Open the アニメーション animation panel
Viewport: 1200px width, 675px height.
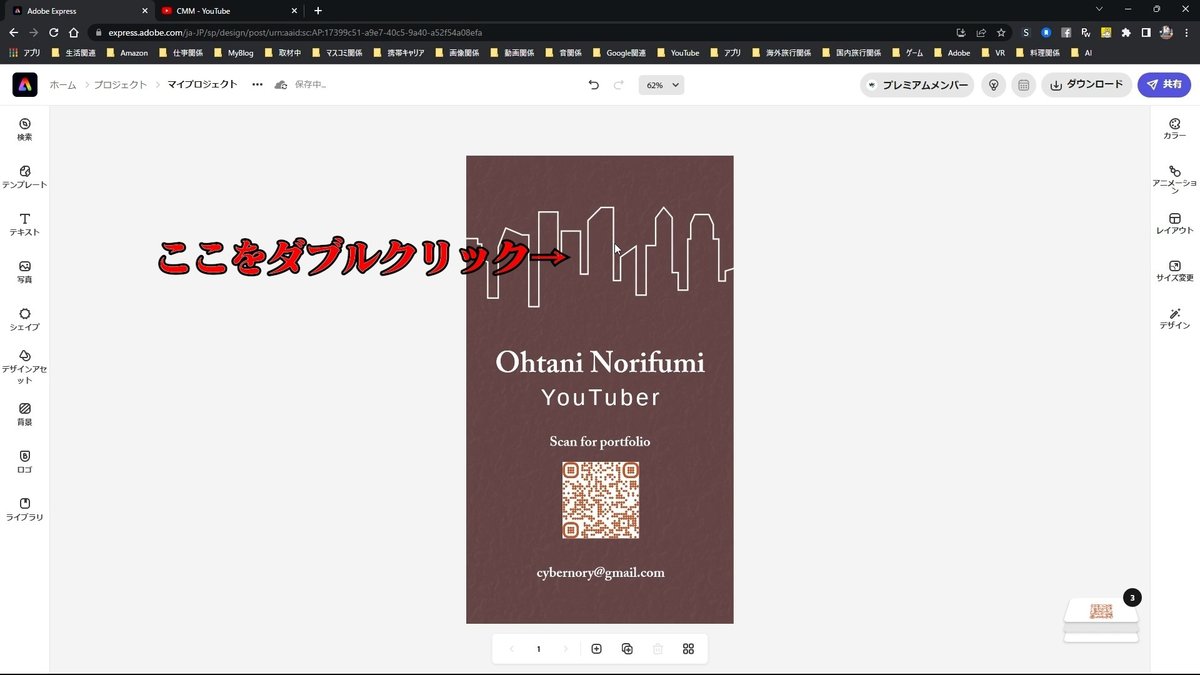point(1175,179)
